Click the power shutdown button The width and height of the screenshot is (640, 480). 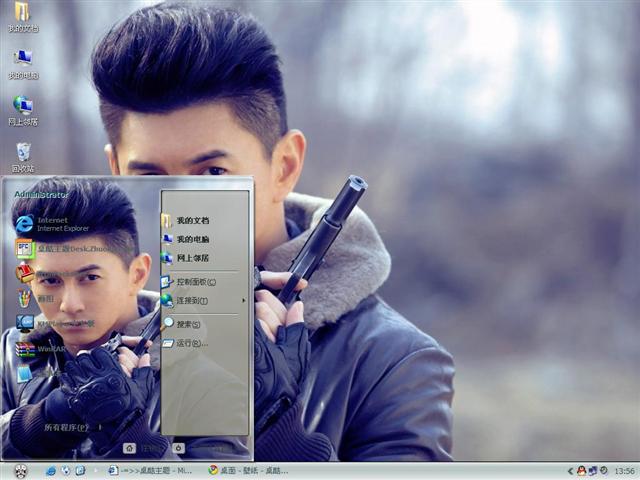[x=178, y=449]
